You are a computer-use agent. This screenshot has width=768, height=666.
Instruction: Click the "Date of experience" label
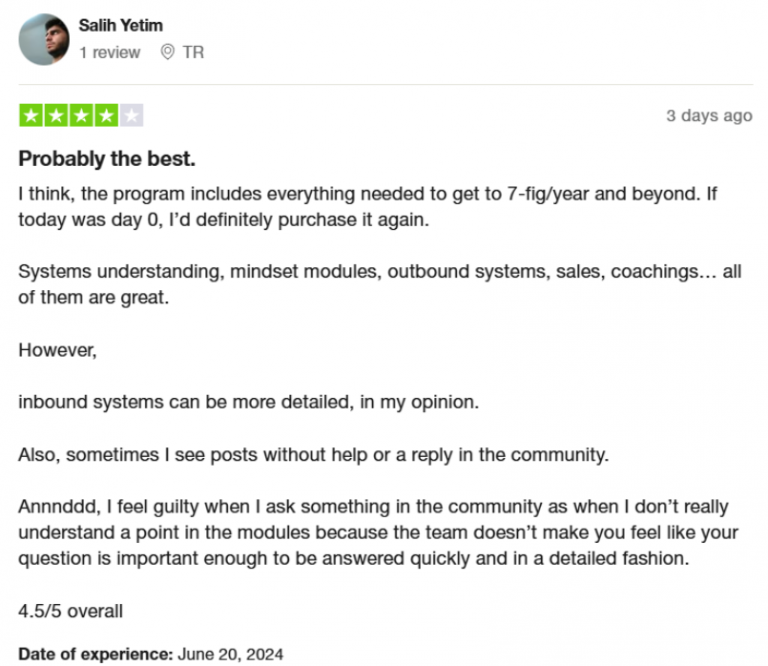click(95, 654)
